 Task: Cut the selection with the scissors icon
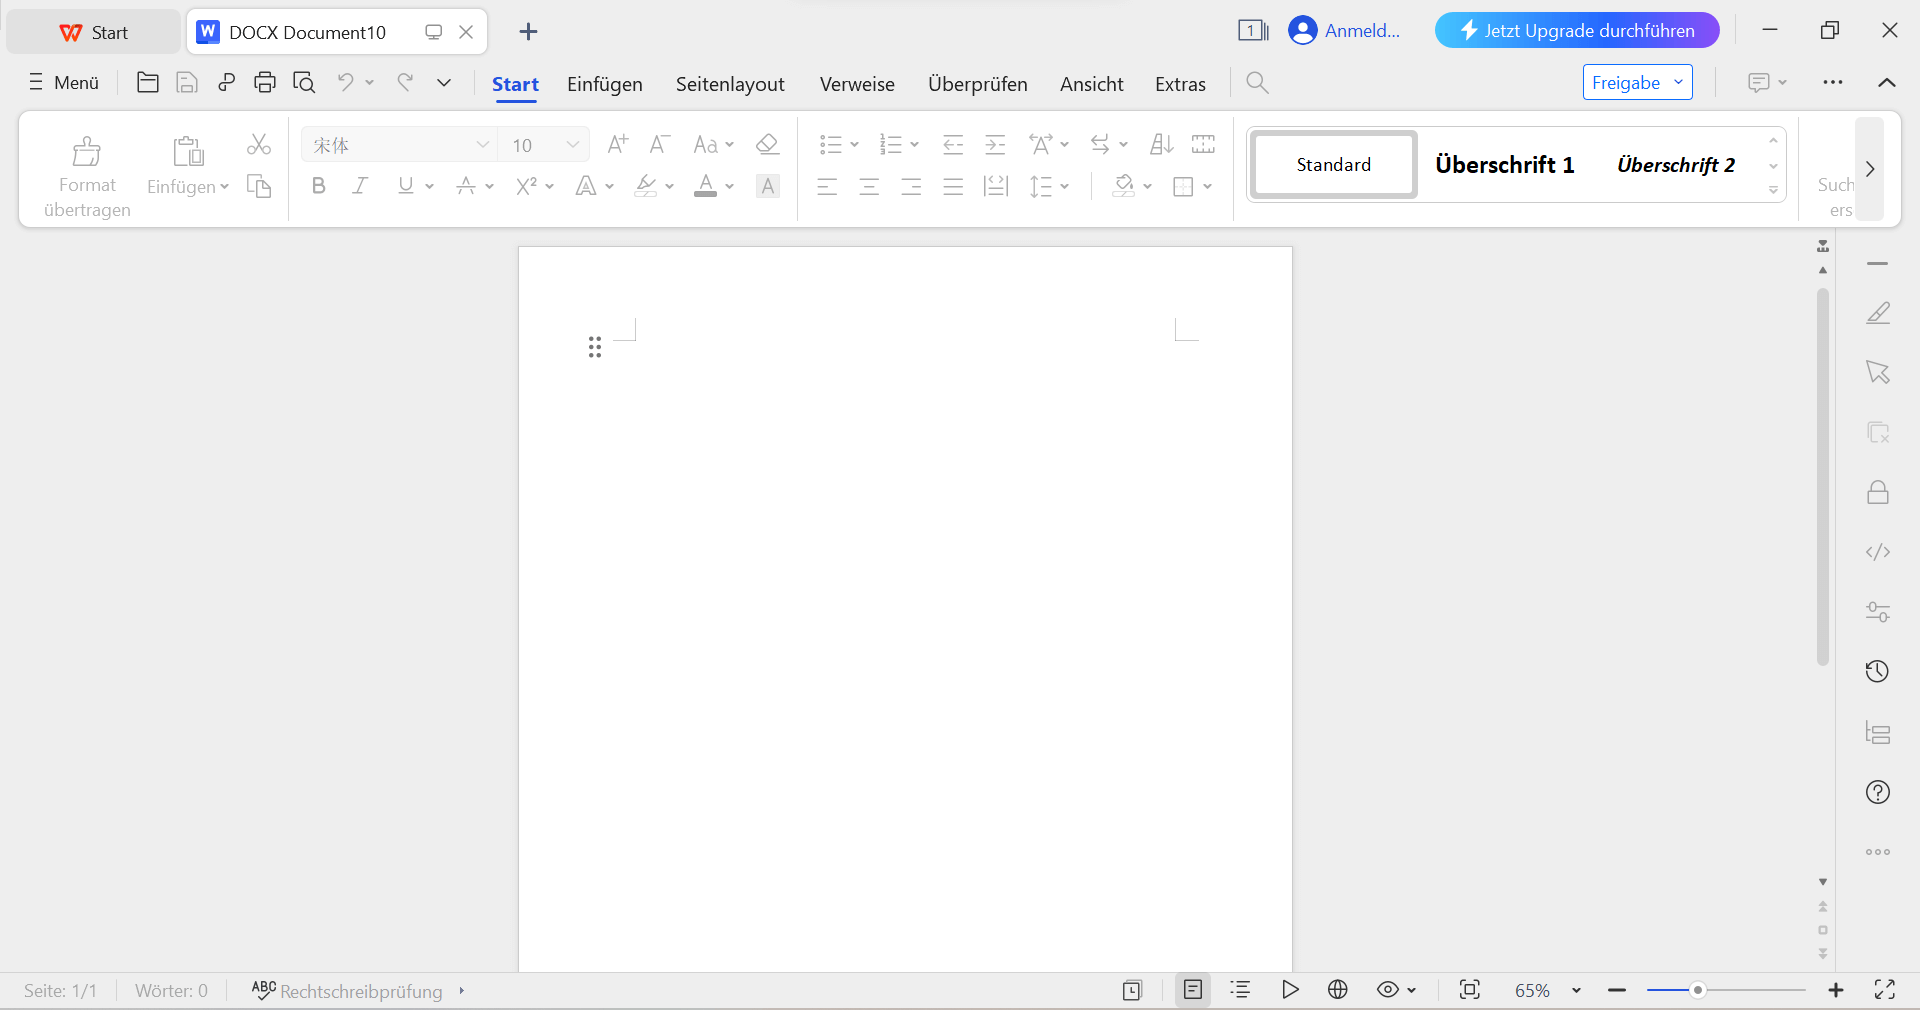[x=258, y=144]
